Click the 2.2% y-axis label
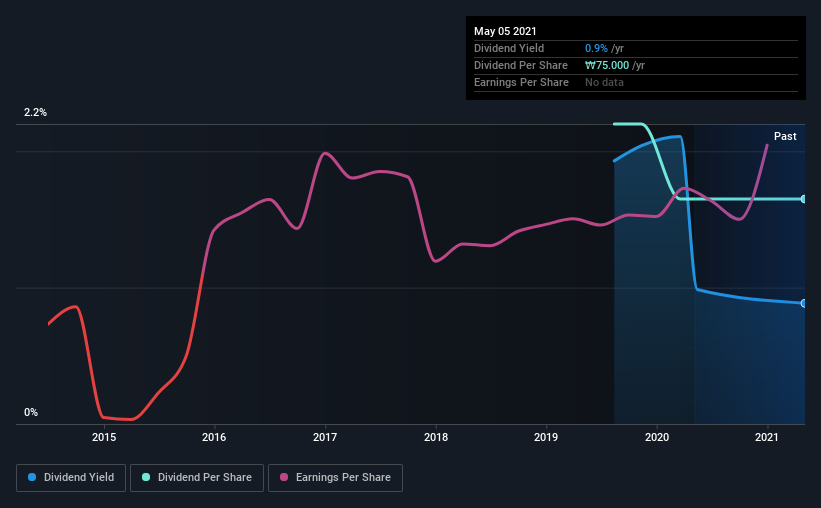The width and height of the screenshot is (821, 508). click(x=35, y=112)
